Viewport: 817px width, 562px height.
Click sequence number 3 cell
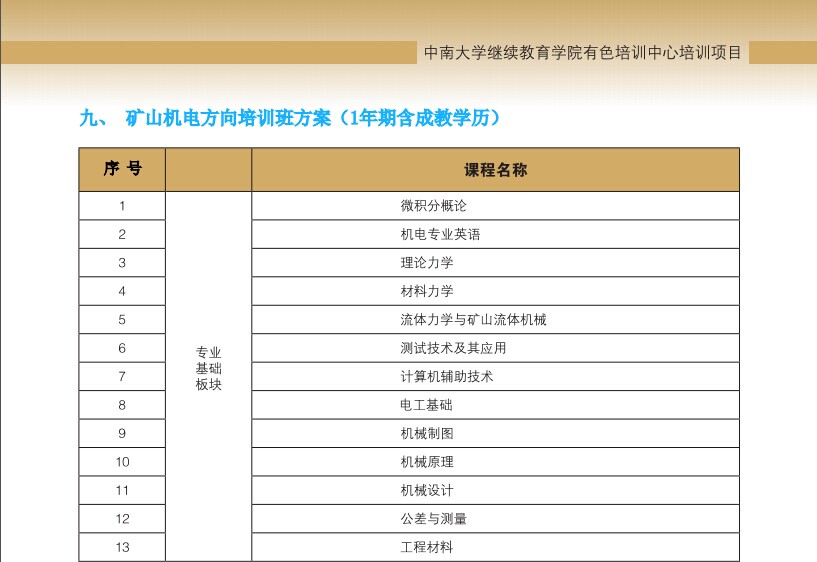click(122, 263)
